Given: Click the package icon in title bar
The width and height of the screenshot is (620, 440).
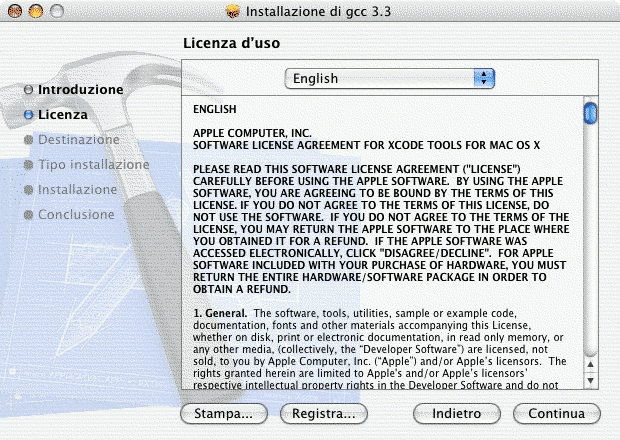Looking at the screenshot, I should coord(233,11).
